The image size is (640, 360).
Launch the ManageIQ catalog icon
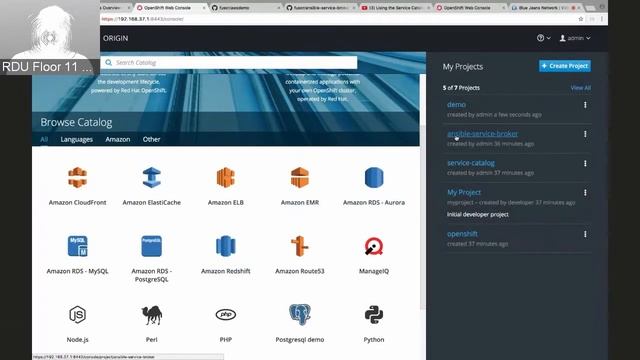[374, 246]
